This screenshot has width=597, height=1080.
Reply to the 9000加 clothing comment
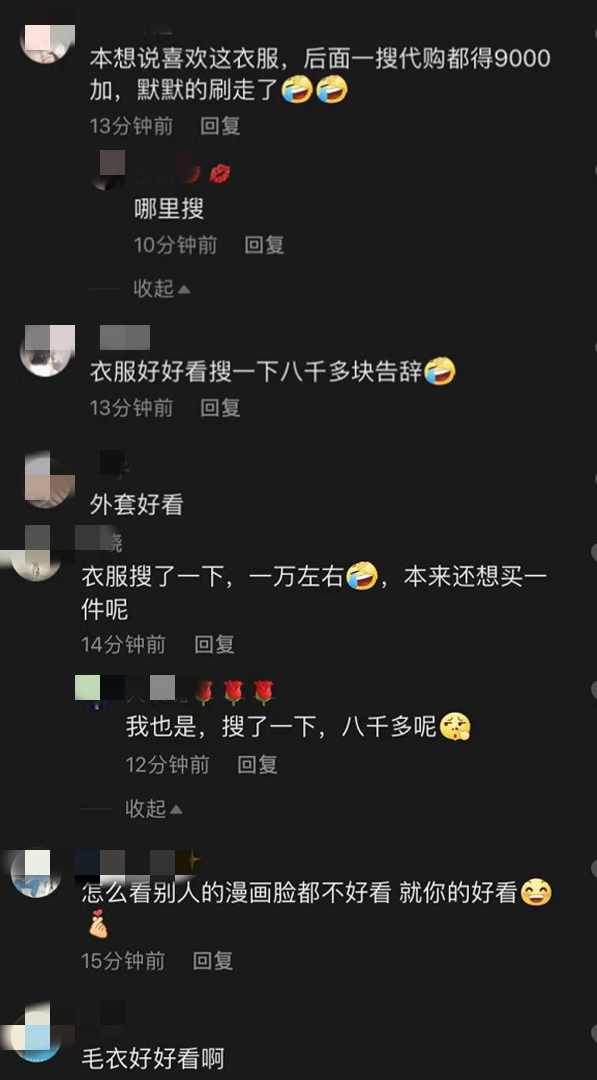[220, 126]
